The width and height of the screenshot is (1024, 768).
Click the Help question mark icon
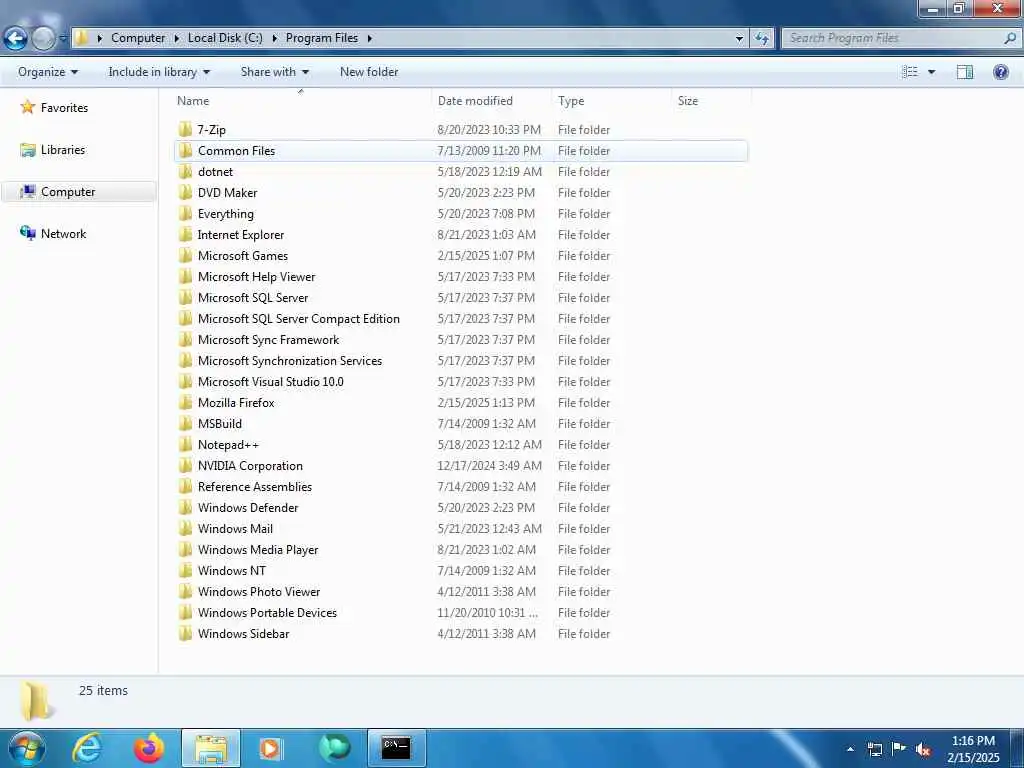pos(1000,72)
